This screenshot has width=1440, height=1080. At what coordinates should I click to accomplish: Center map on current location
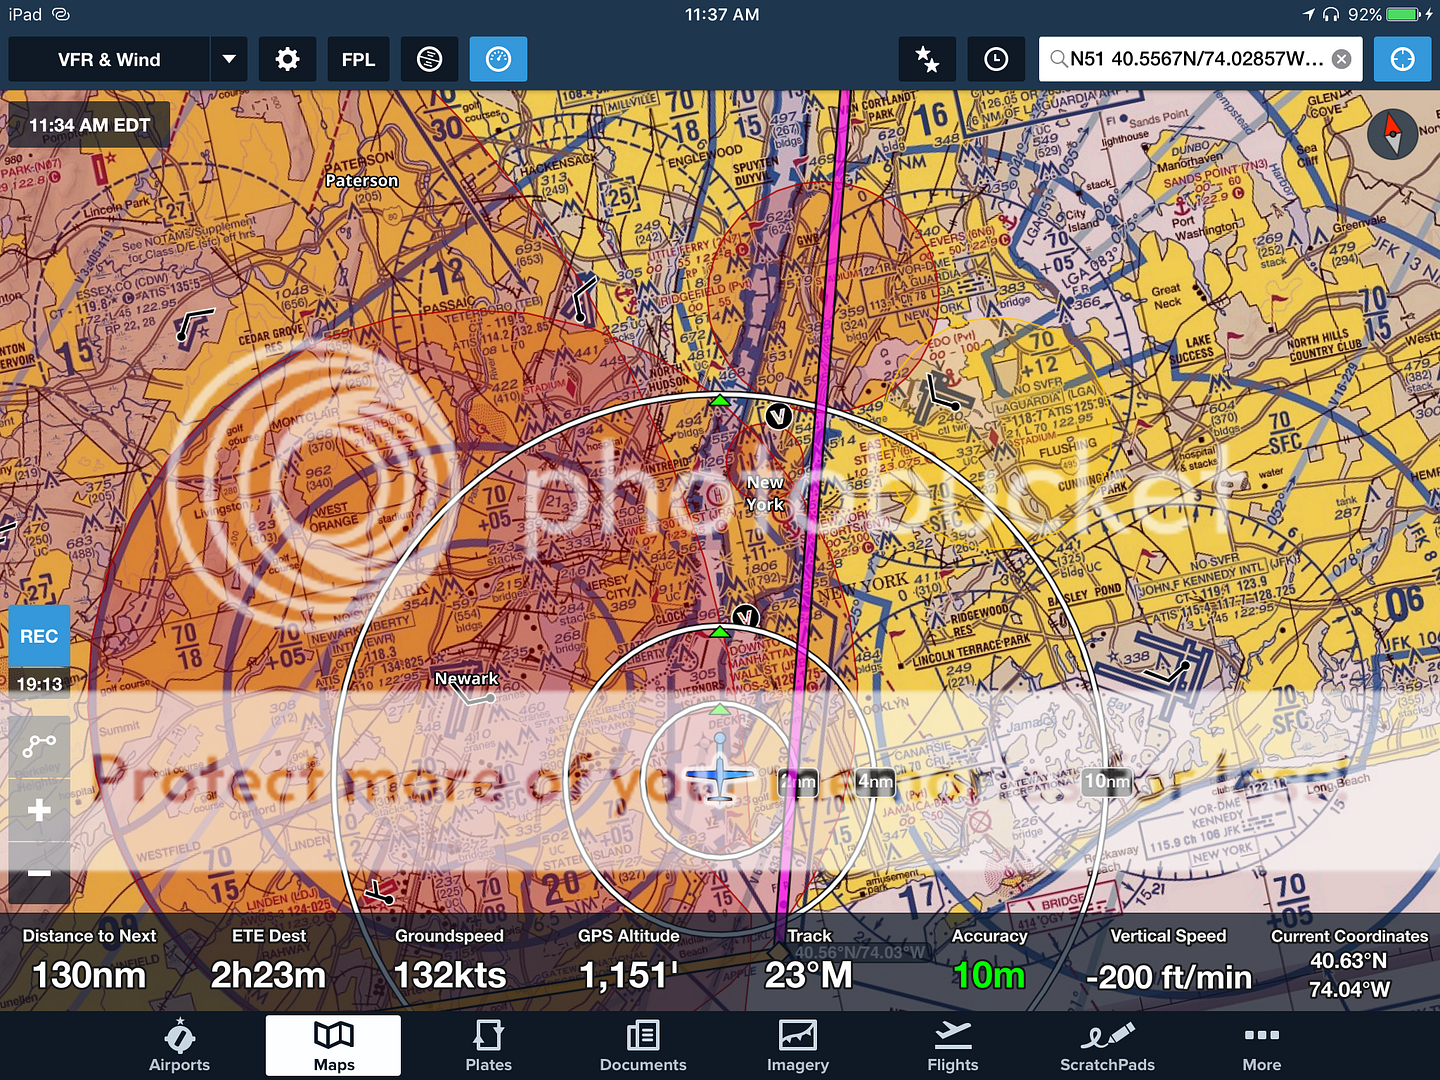tap(1402, 60)
